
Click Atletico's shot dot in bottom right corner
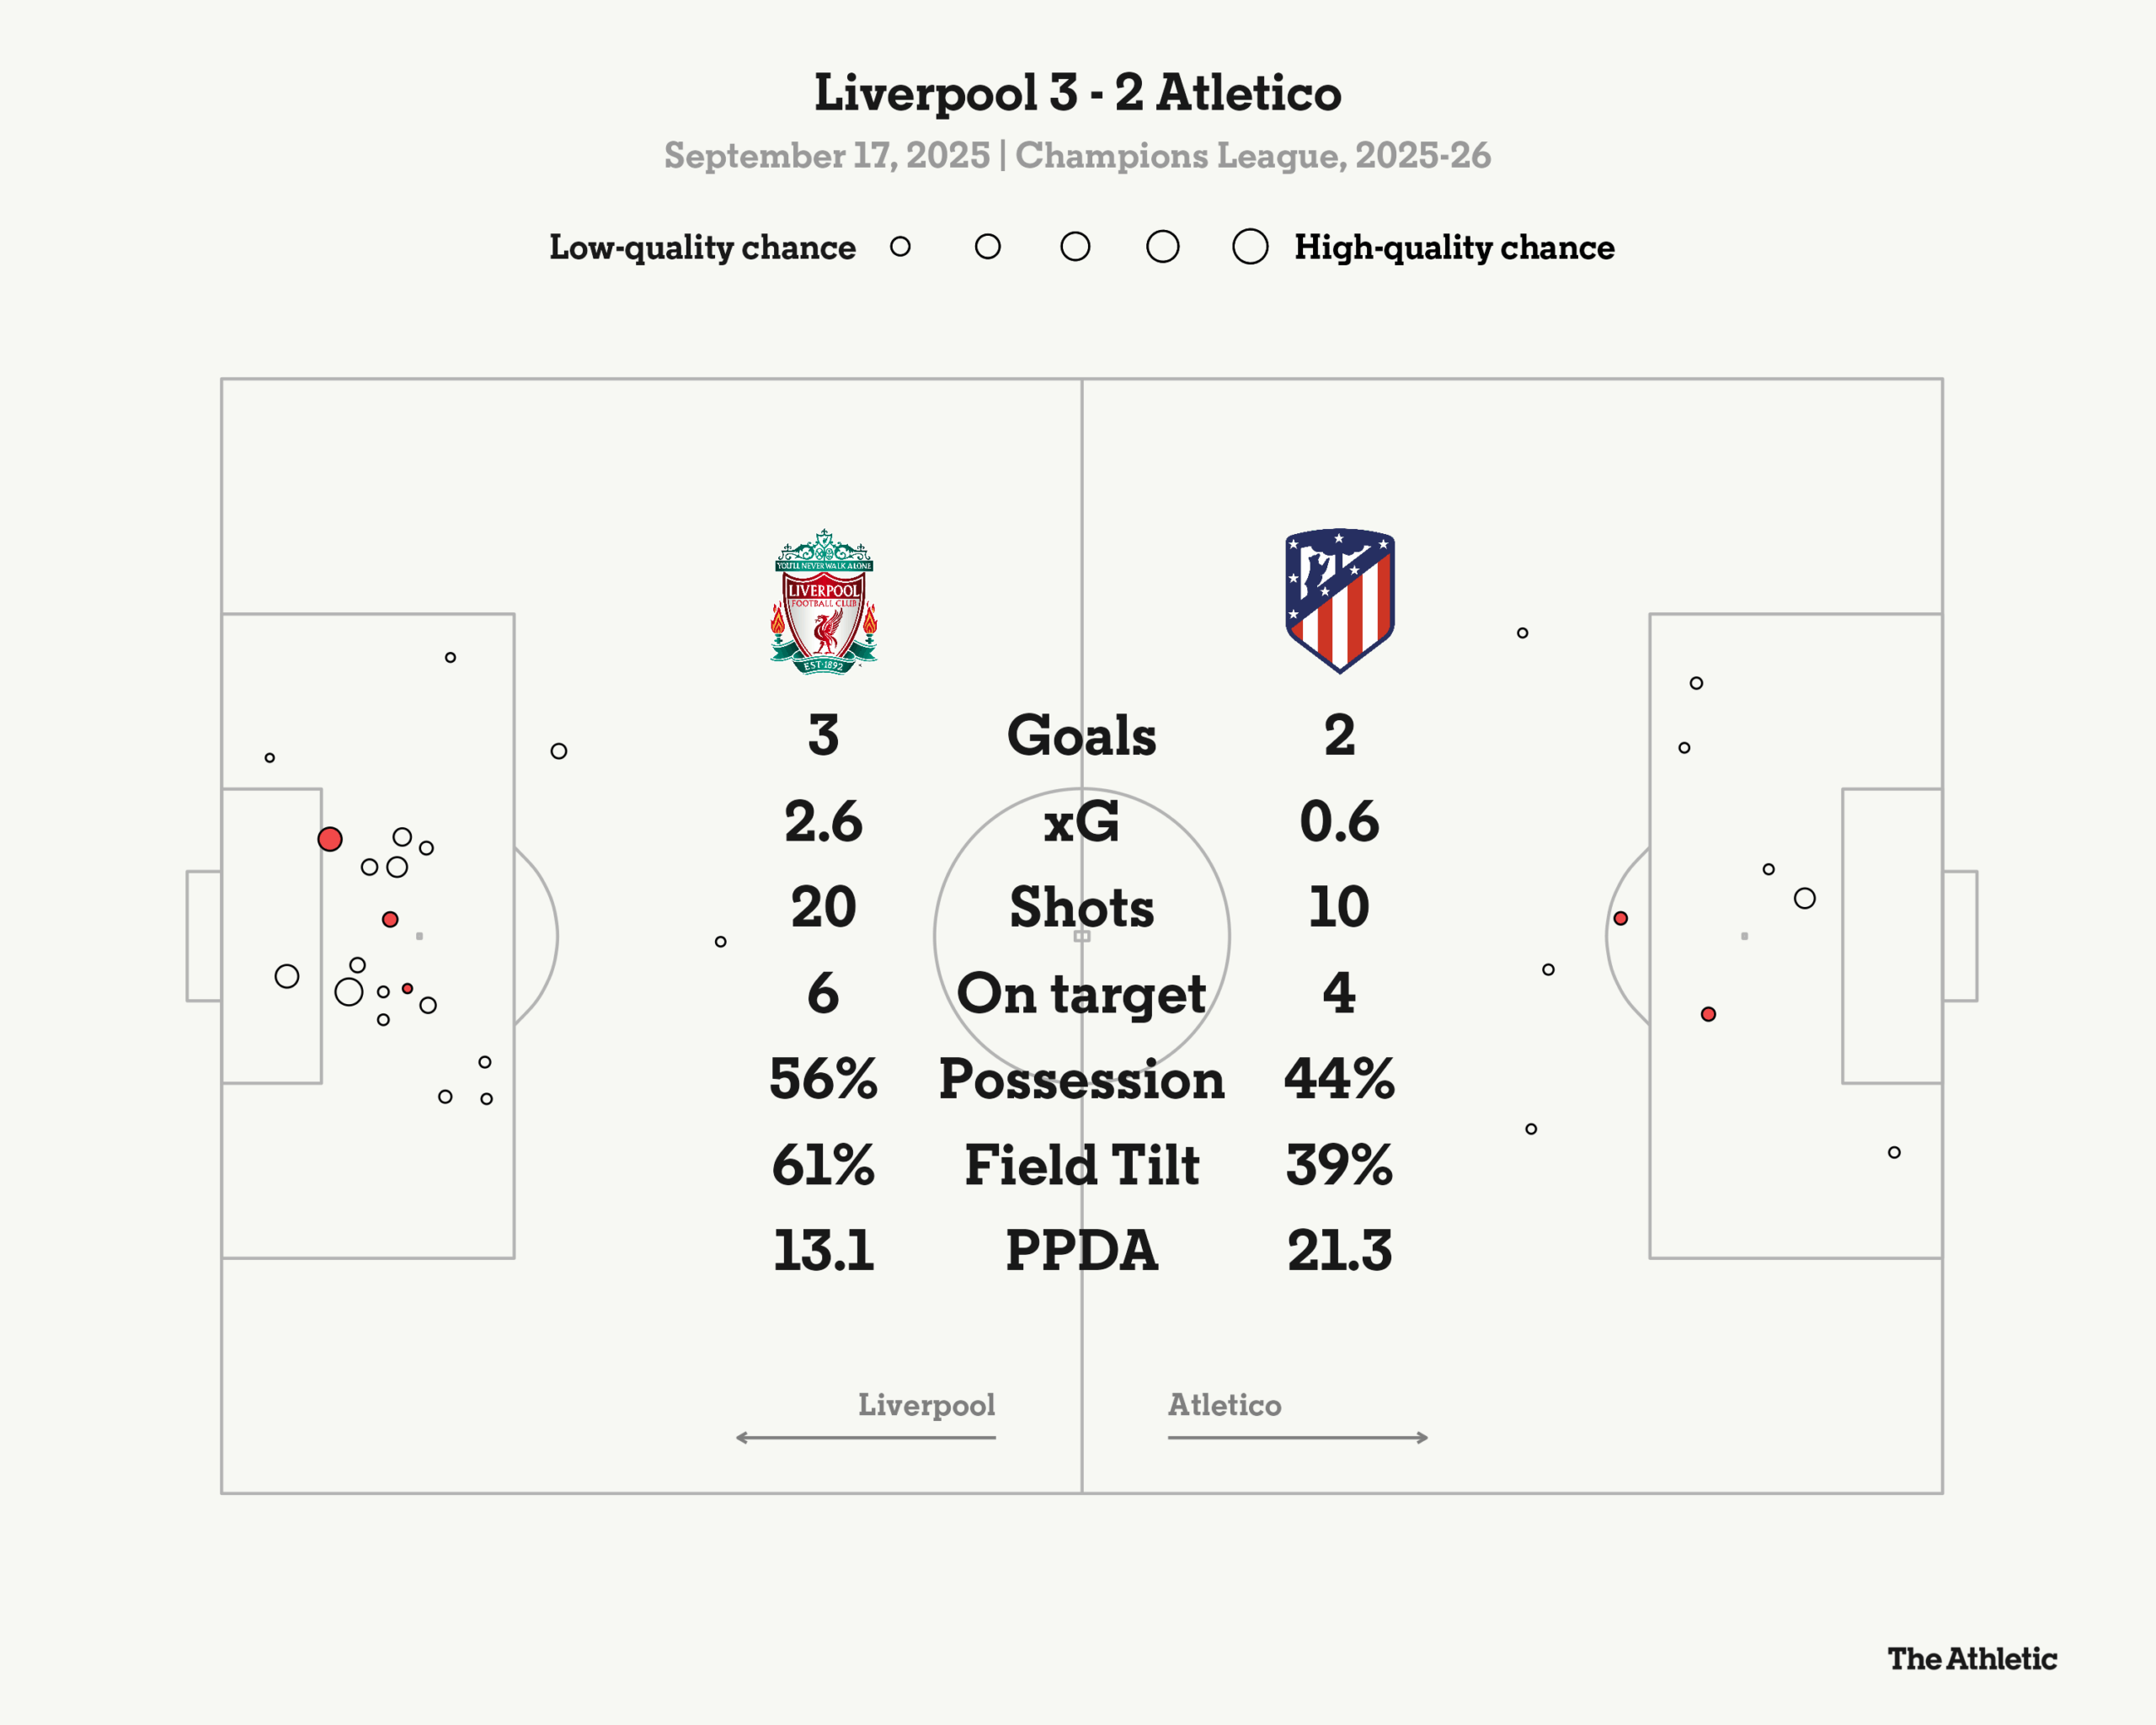pos(1894,1152)
